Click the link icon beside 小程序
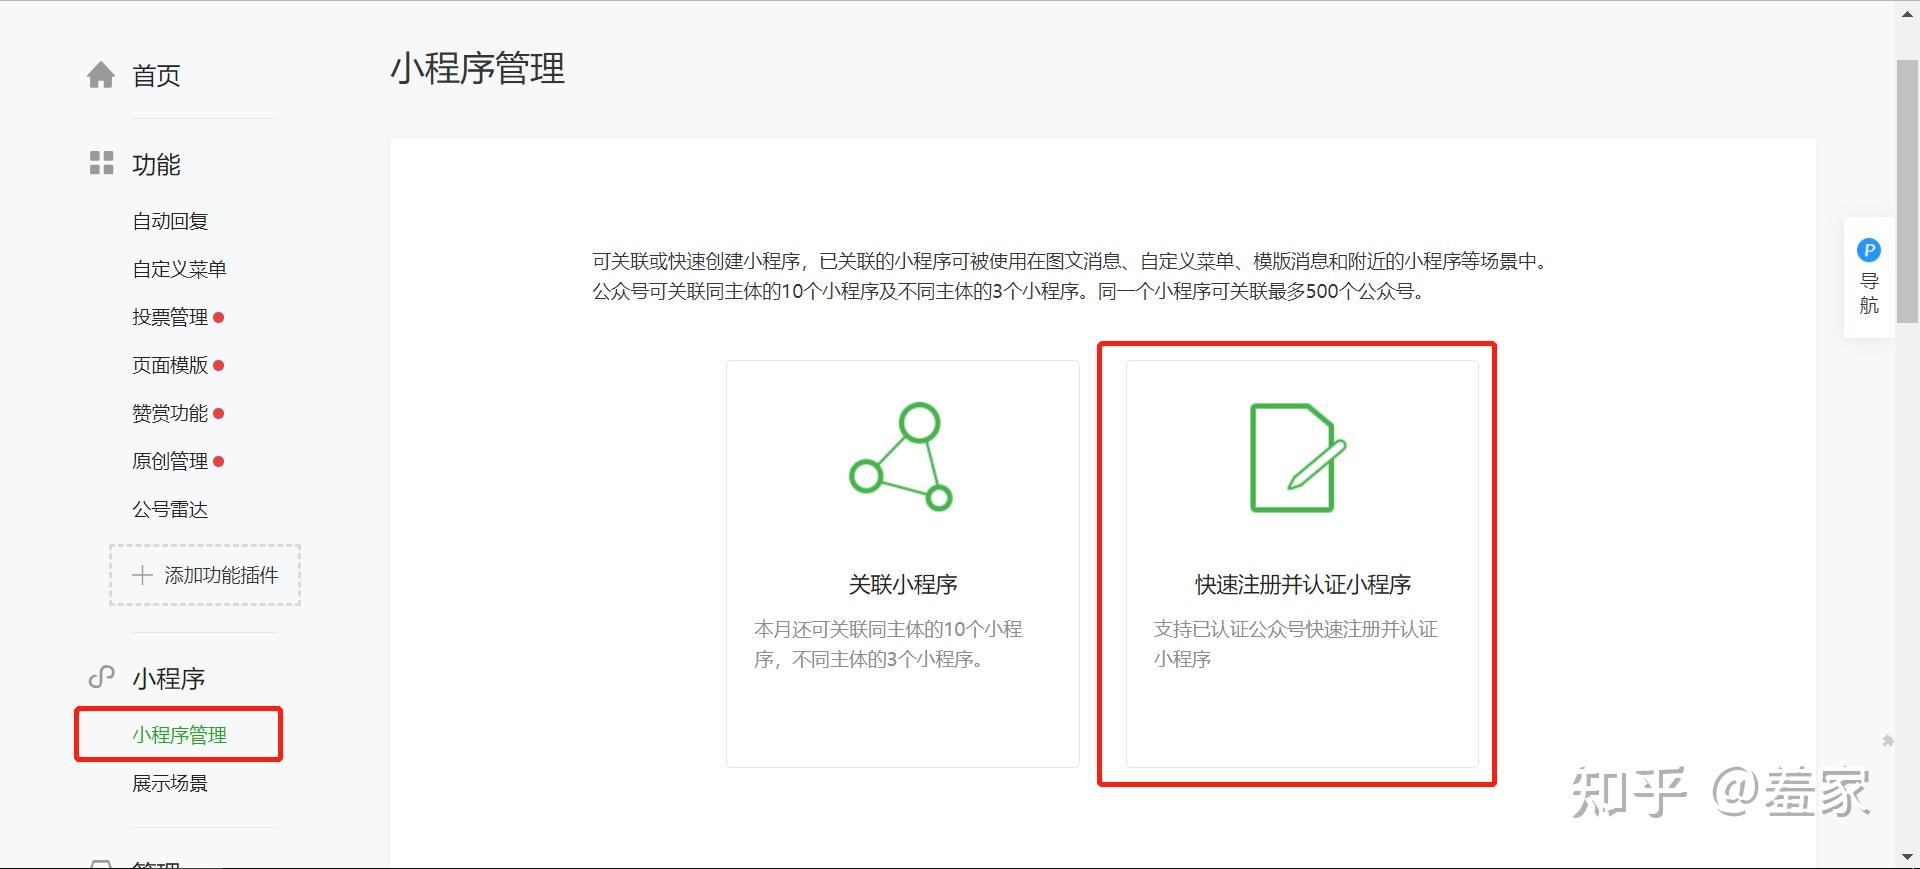Screen dimensions: 1920x869 click(101, 677)
